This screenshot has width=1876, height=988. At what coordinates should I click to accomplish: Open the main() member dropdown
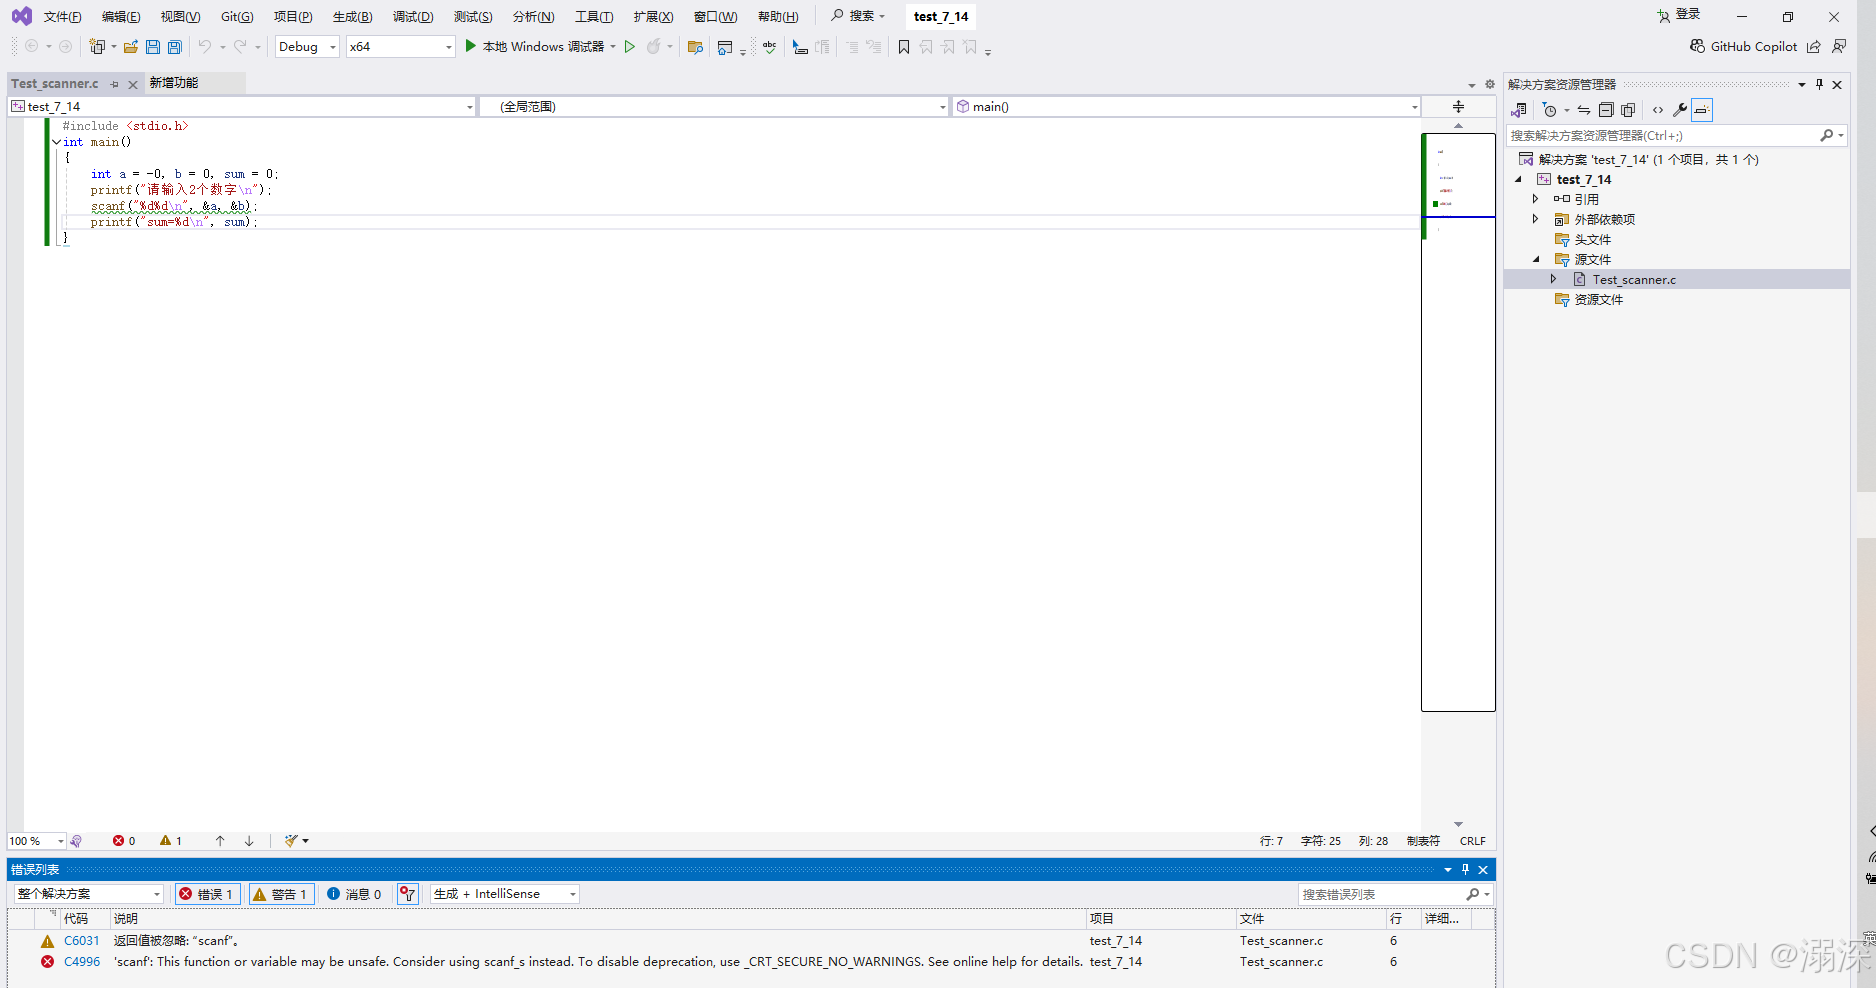pyautogui.click(x=1187, y=107)
